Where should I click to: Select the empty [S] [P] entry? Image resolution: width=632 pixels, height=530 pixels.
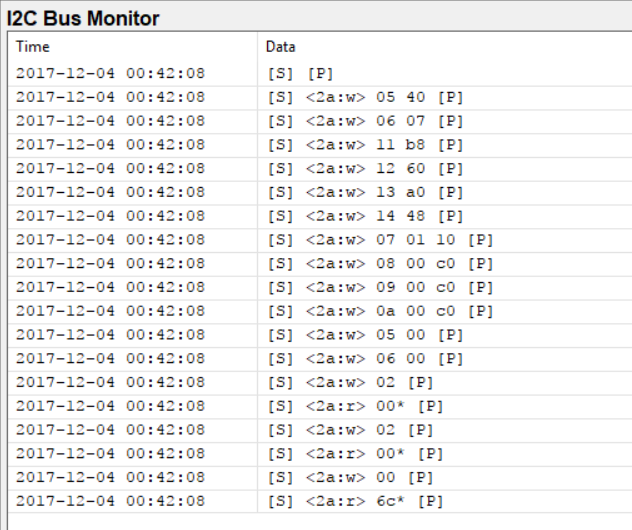coord(300,74)
